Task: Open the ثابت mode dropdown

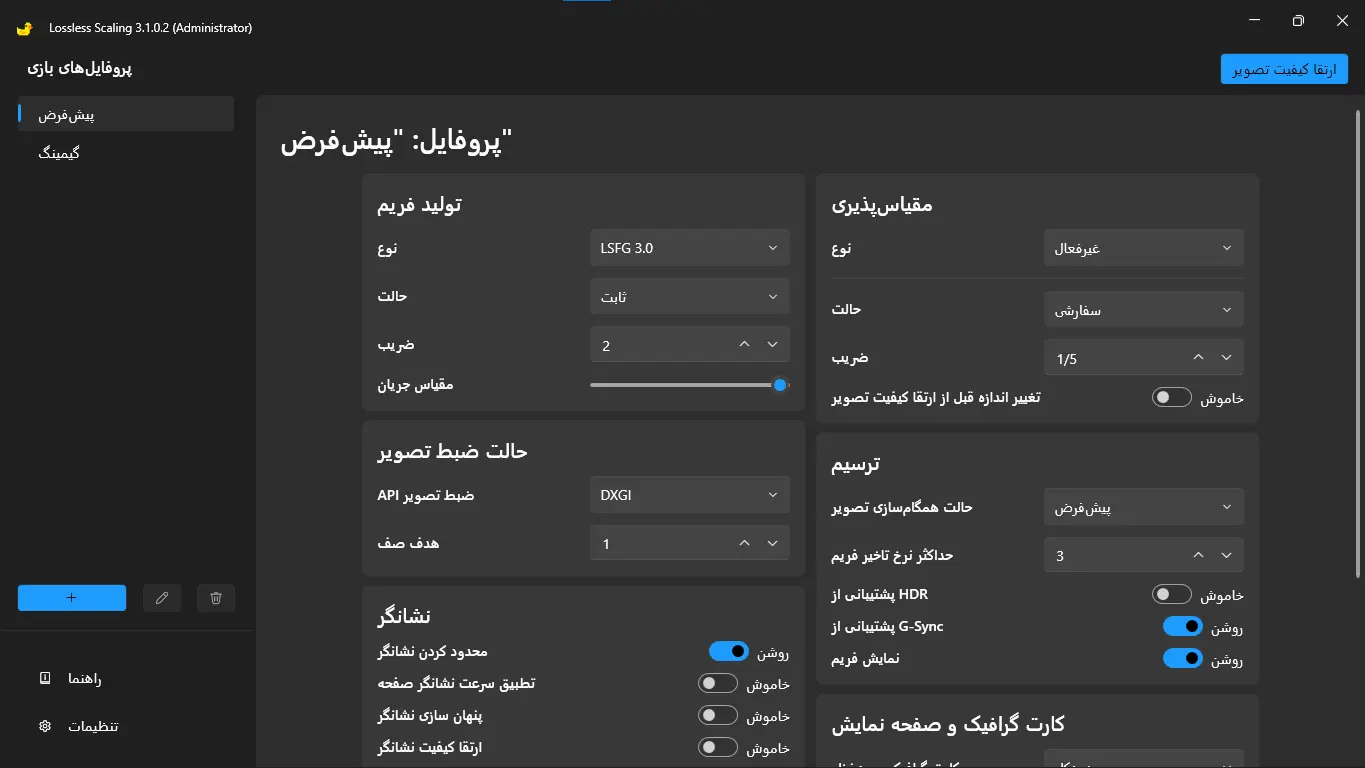Action: point(689,297)
